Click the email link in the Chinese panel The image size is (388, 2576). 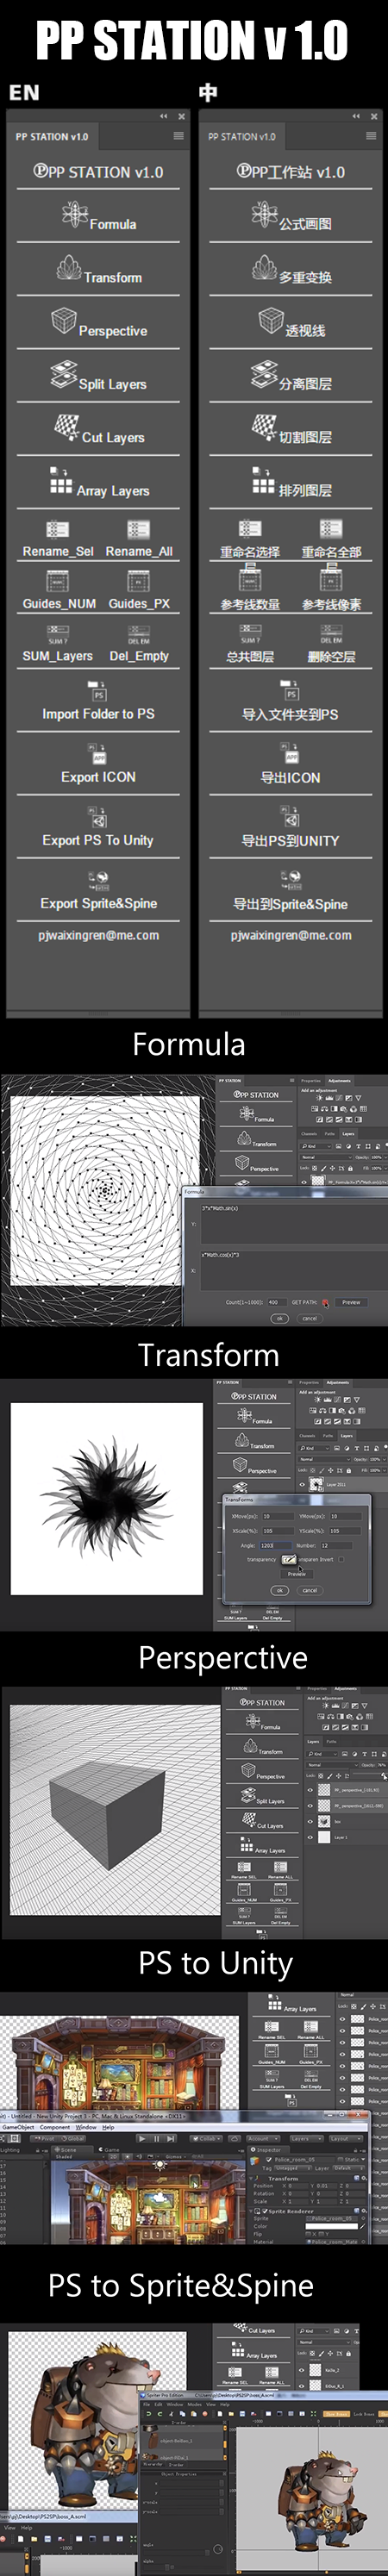[x=291, y=936]
